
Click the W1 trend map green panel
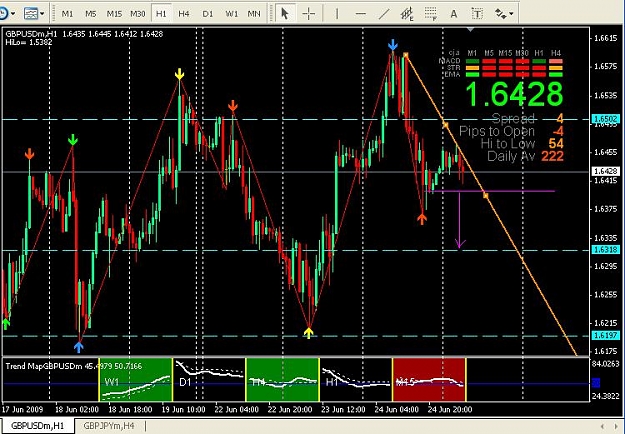(x=136, y=379)
